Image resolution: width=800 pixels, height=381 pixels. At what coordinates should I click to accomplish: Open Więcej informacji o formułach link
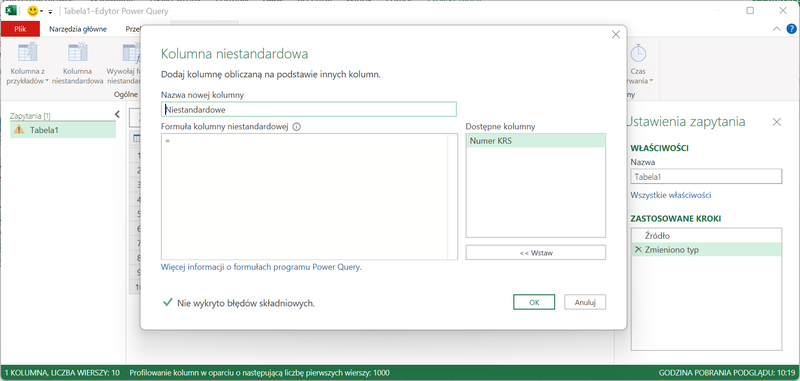tap(261, 267)
